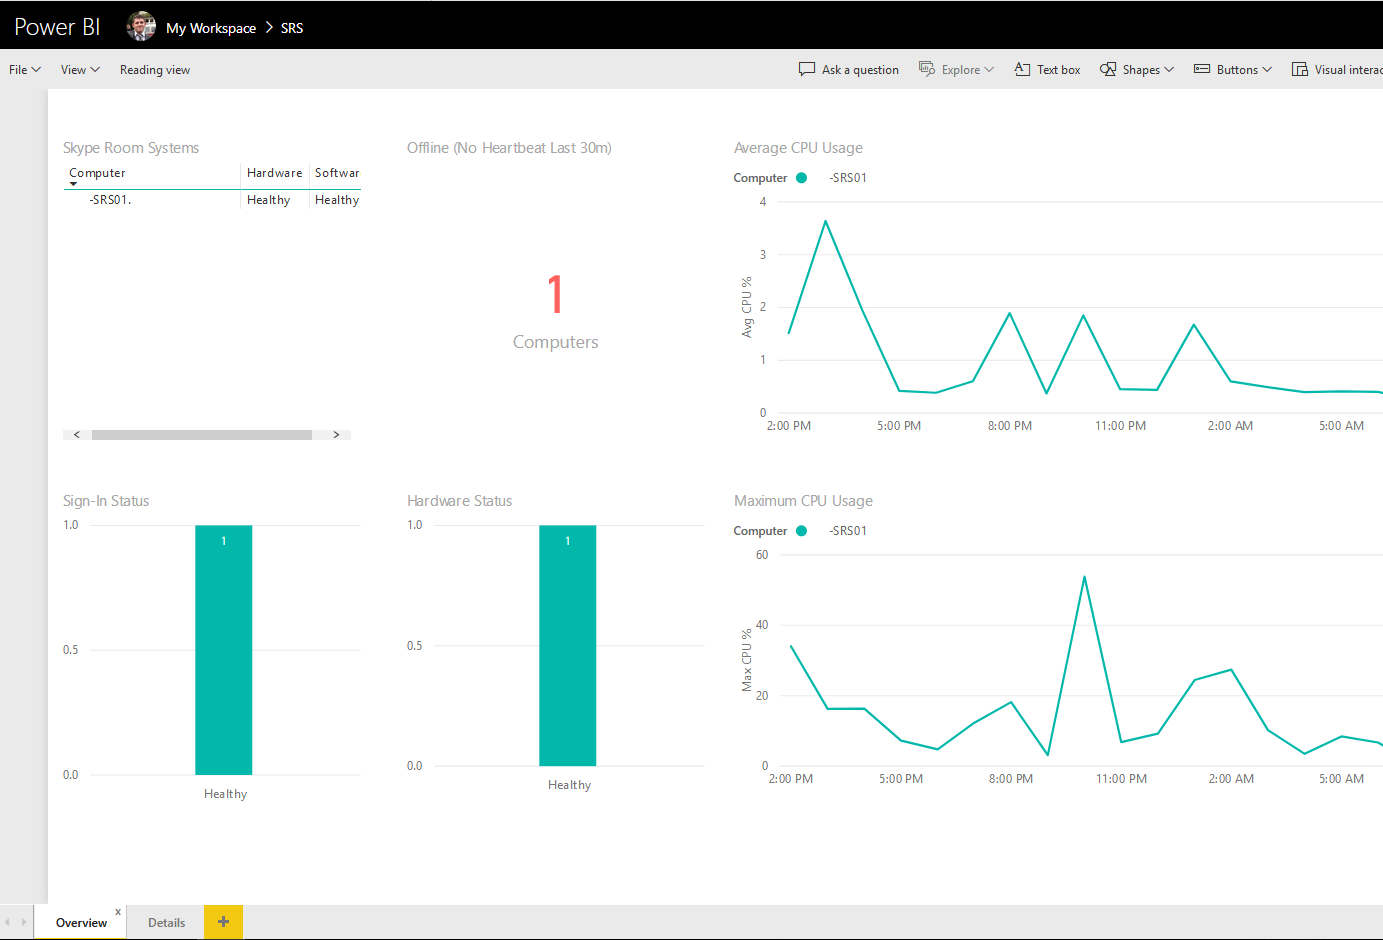The height and width of the screenshot is (940, 1383).
Task: Add a new report page with plus button
Action: tap(223, 922)
